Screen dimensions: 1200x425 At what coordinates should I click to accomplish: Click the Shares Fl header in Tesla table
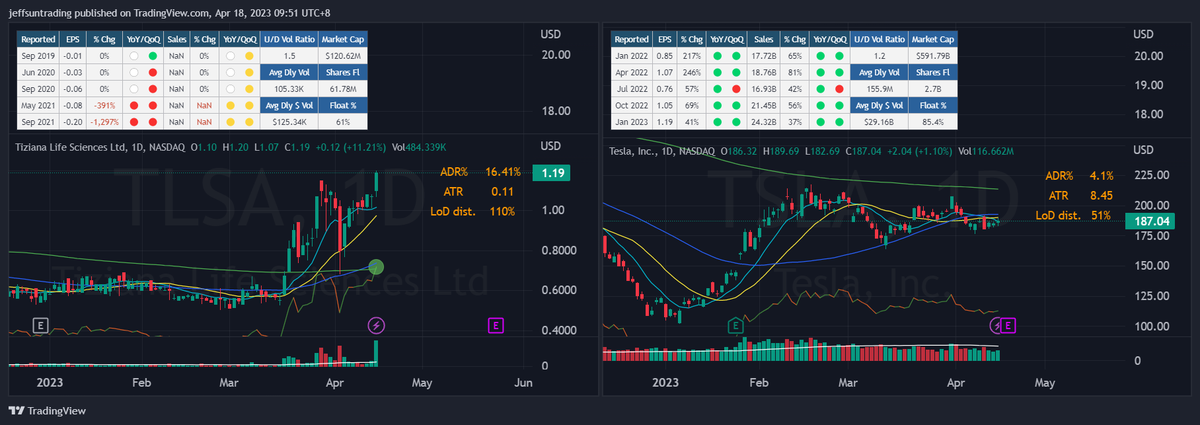[x=934, y=71]
